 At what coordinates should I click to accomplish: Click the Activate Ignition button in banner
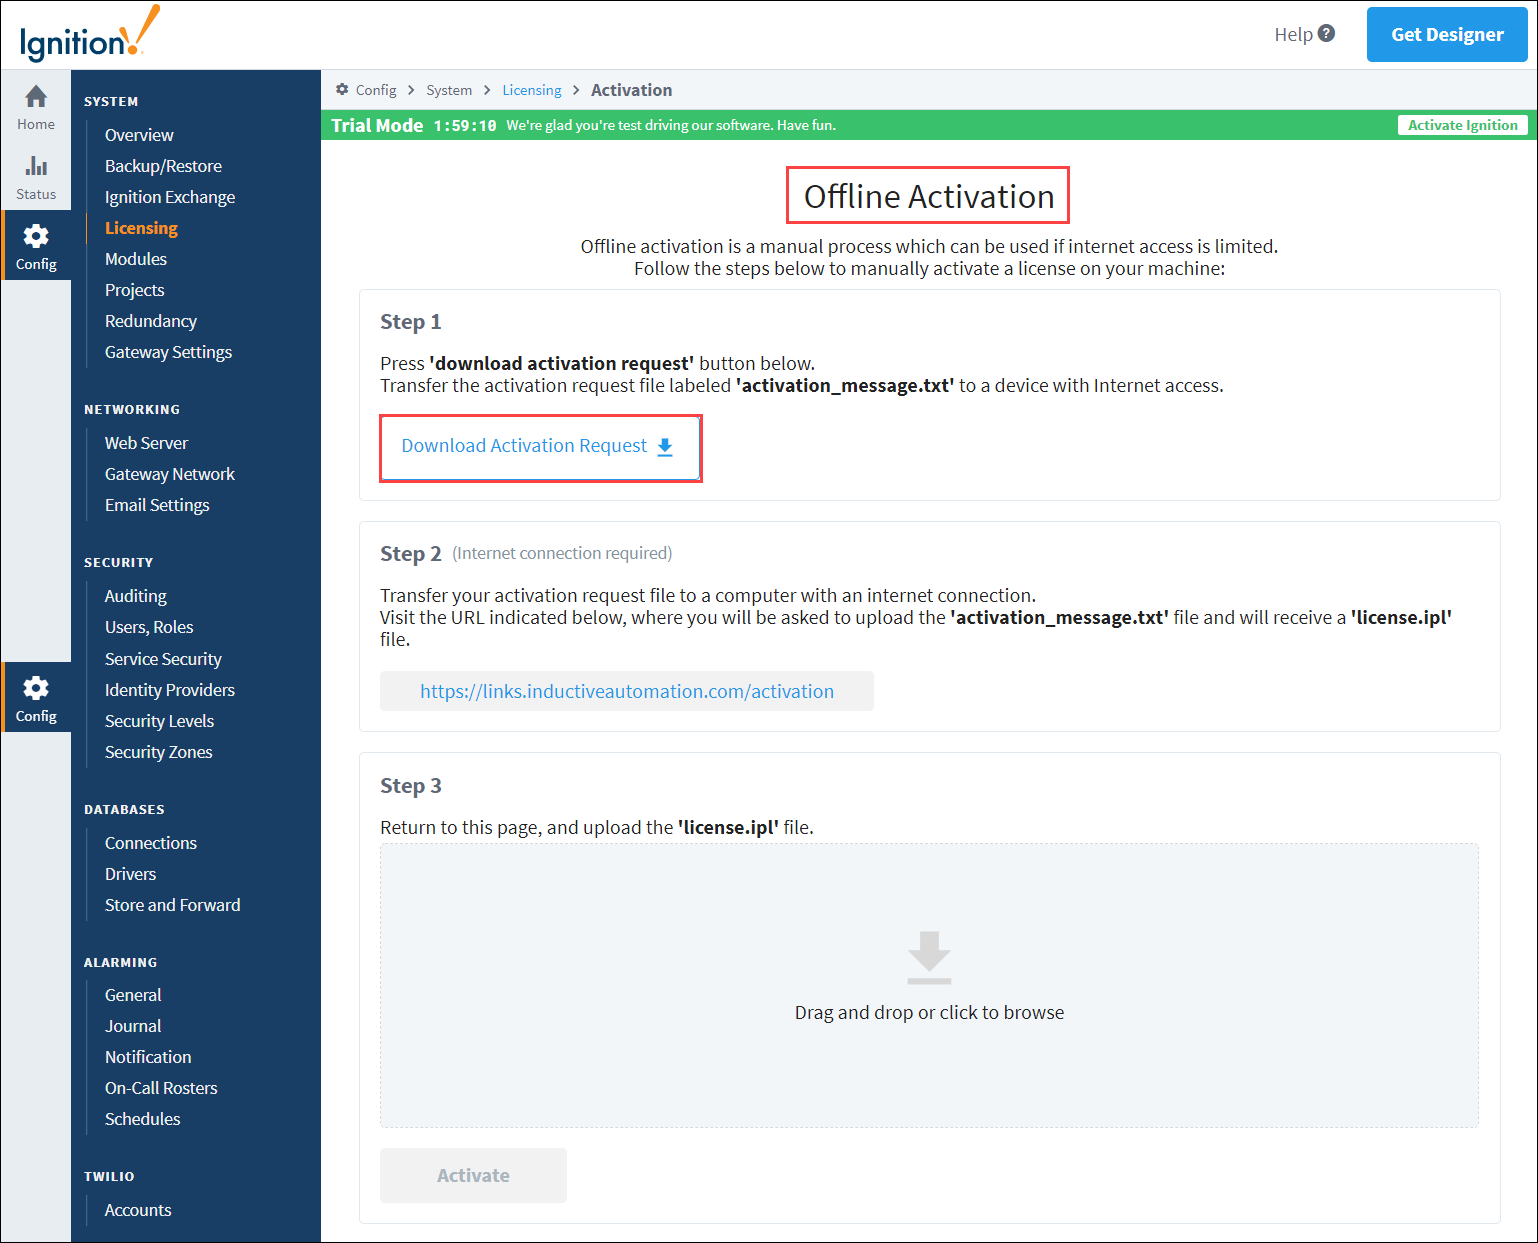click(x=1462, y=125)
